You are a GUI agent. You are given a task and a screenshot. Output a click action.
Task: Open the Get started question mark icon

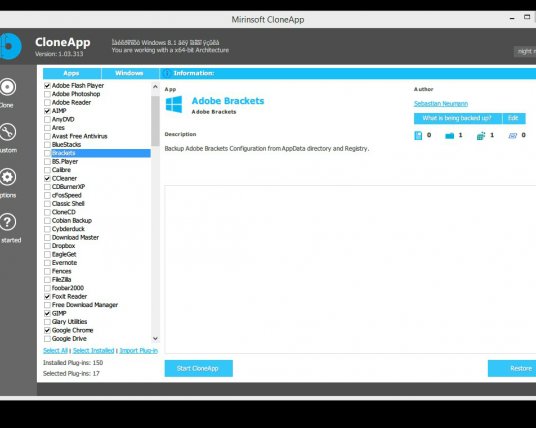tap(8, 222)
